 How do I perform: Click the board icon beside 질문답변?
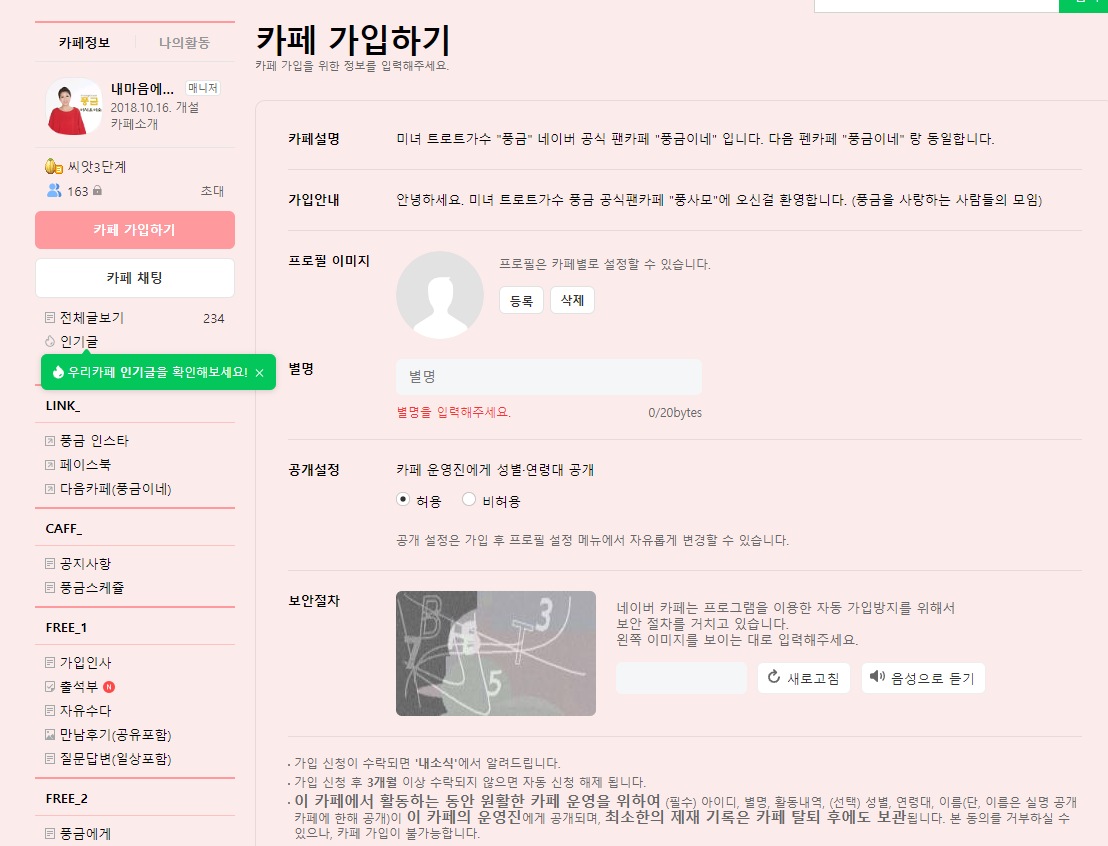click(x=49, y=759)
